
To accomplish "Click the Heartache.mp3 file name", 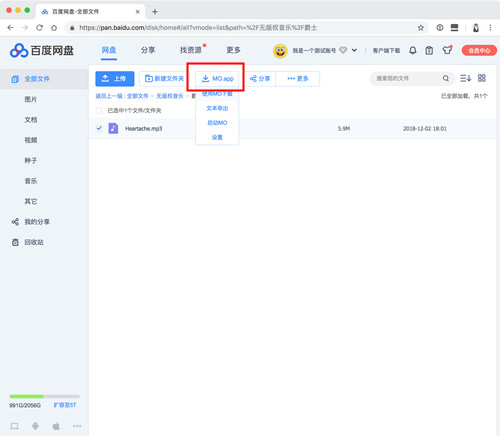I will [x=144, y=129].
